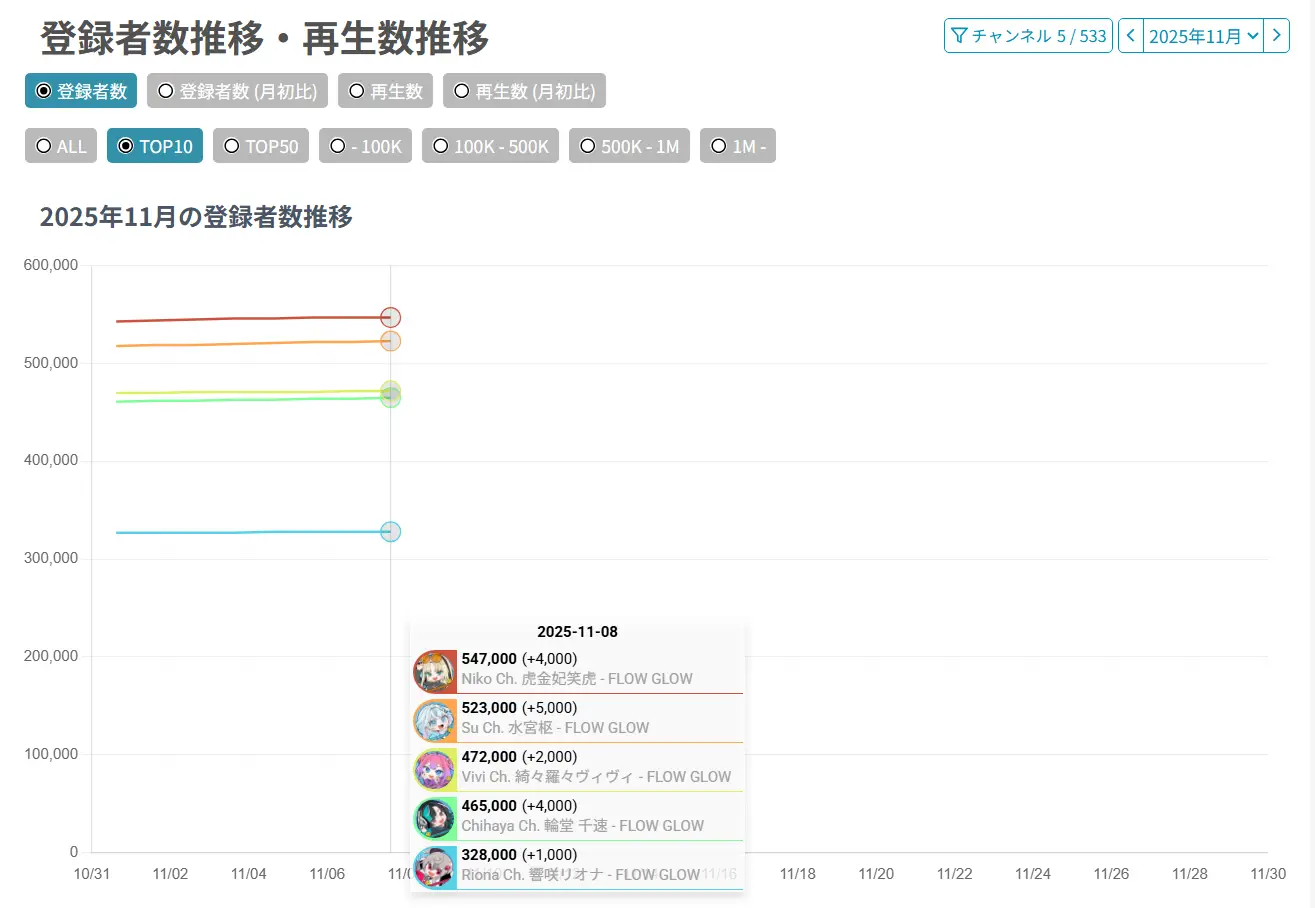Click Niko Ch. avatar in tooltip

(x=434, y=671)
